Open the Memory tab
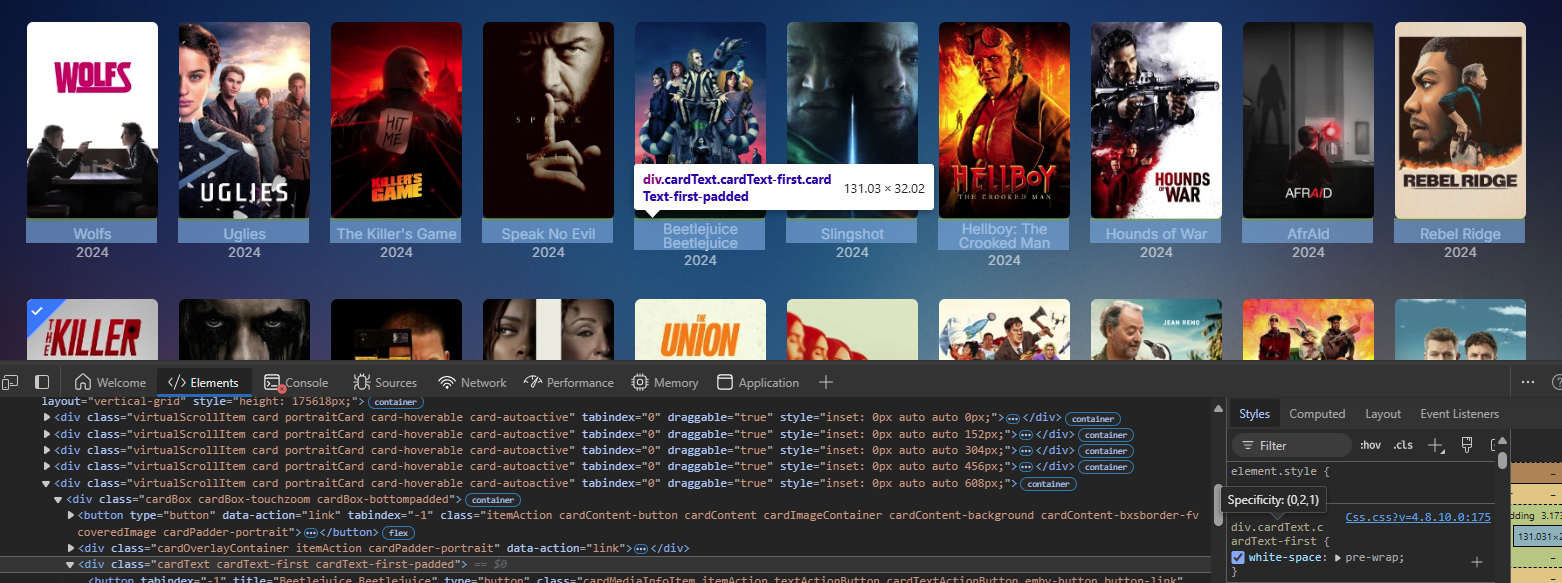Viewport: 1562px width, 583px height. [665, 382]
